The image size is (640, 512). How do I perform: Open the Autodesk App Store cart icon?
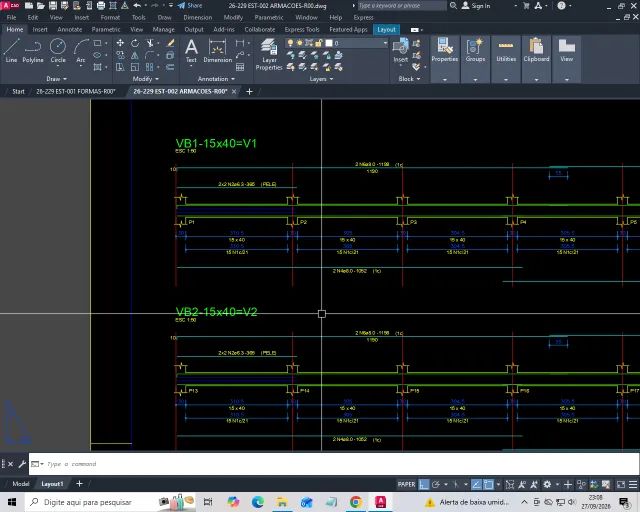point(526,6)
